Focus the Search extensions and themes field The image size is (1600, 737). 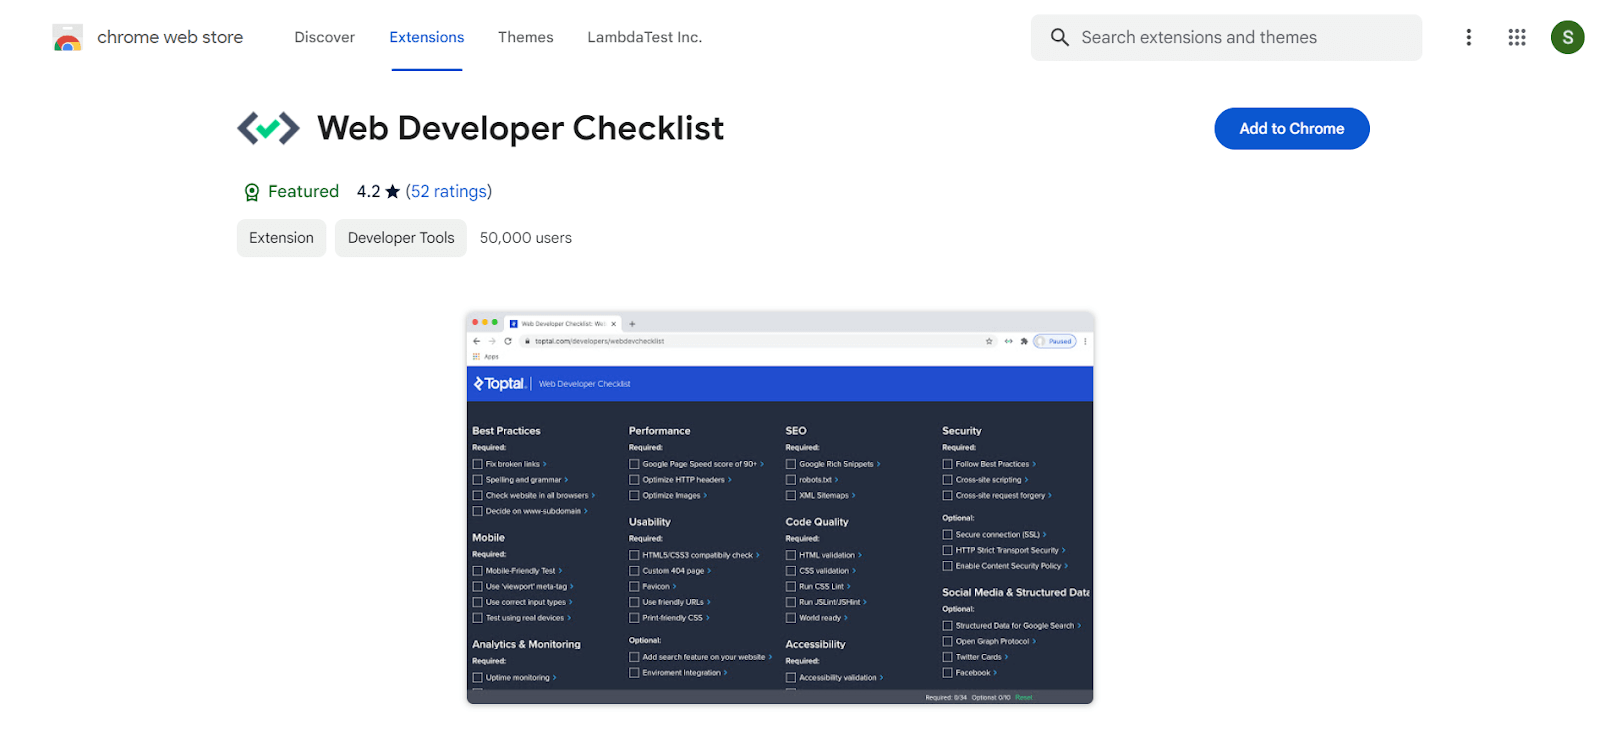pyautogui.click(x=1226, y=37)
